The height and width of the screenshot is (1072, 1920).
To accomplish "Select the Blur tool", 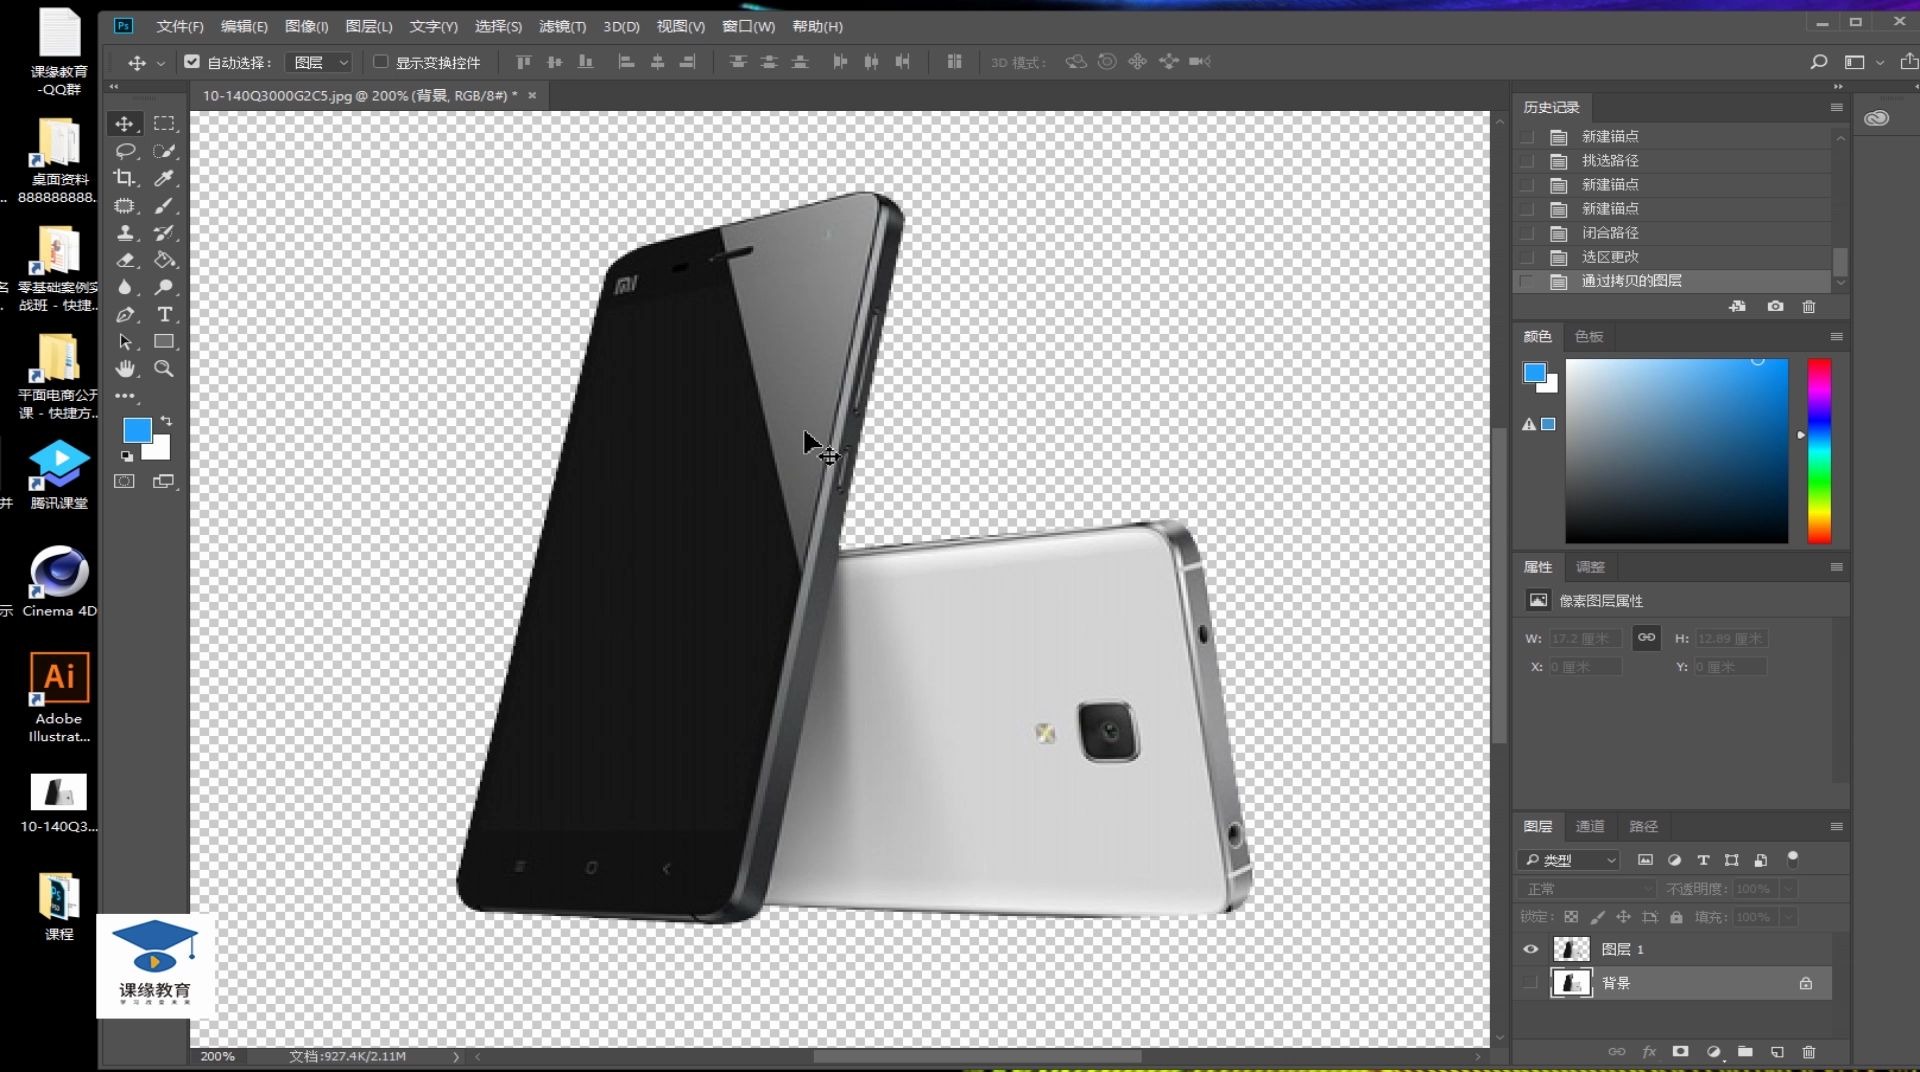I will coord(124,287).
